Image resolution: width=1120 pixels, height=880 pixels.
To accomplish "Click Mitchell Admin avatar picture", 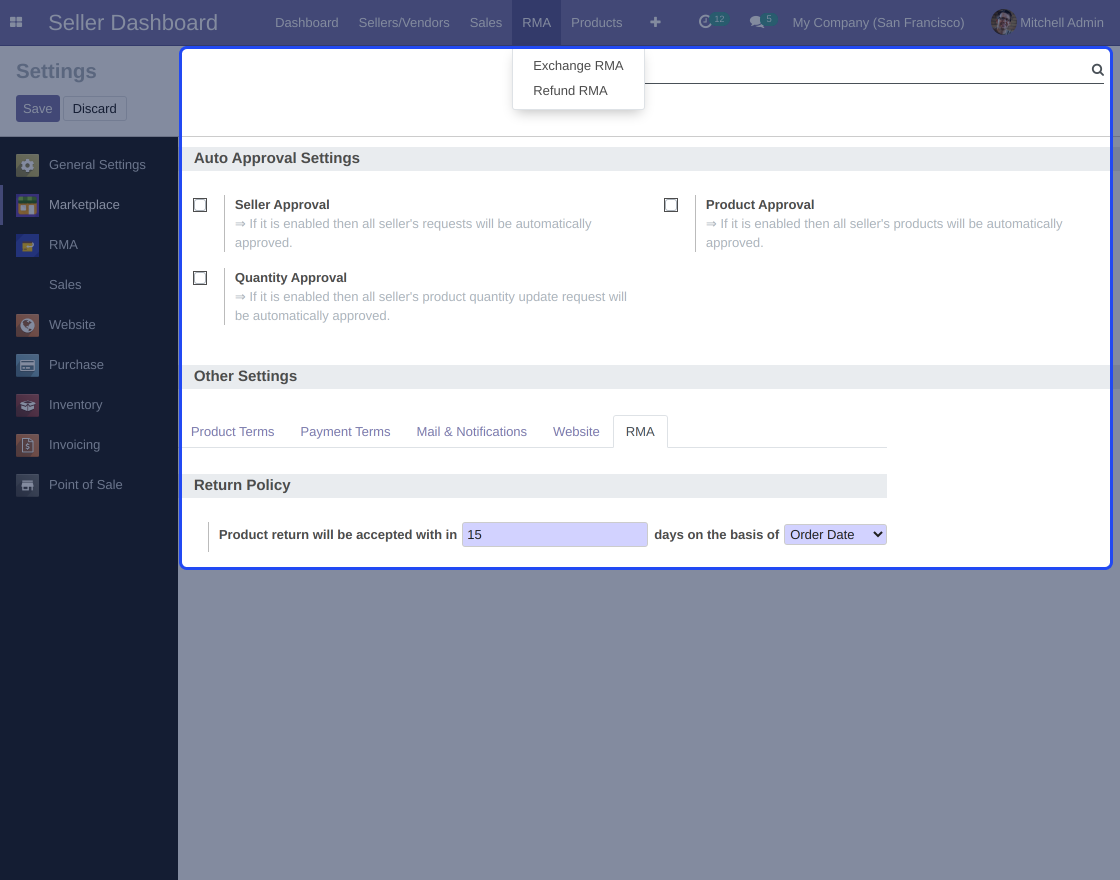I will [1003, 22].
